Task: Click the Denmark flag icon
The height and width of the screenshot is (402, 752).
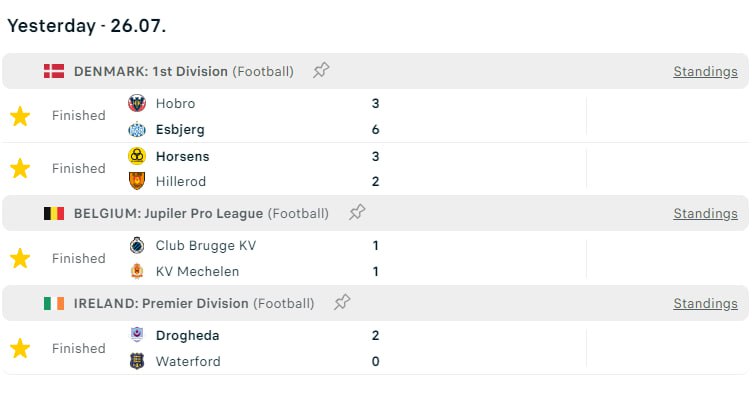Action: tap(54, 71)
